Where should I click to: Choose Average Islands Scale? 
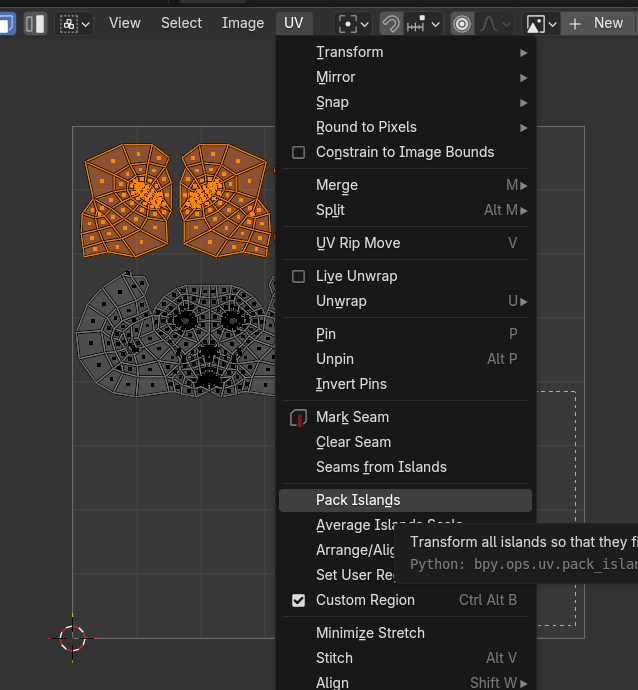tap(357, 525)
